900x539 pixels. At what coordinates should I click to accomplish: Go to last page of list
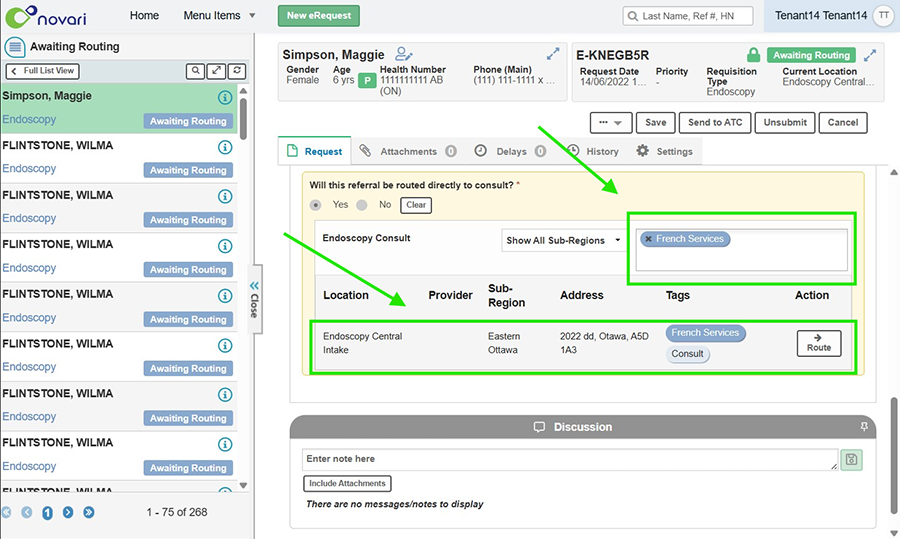click(88, 512)
